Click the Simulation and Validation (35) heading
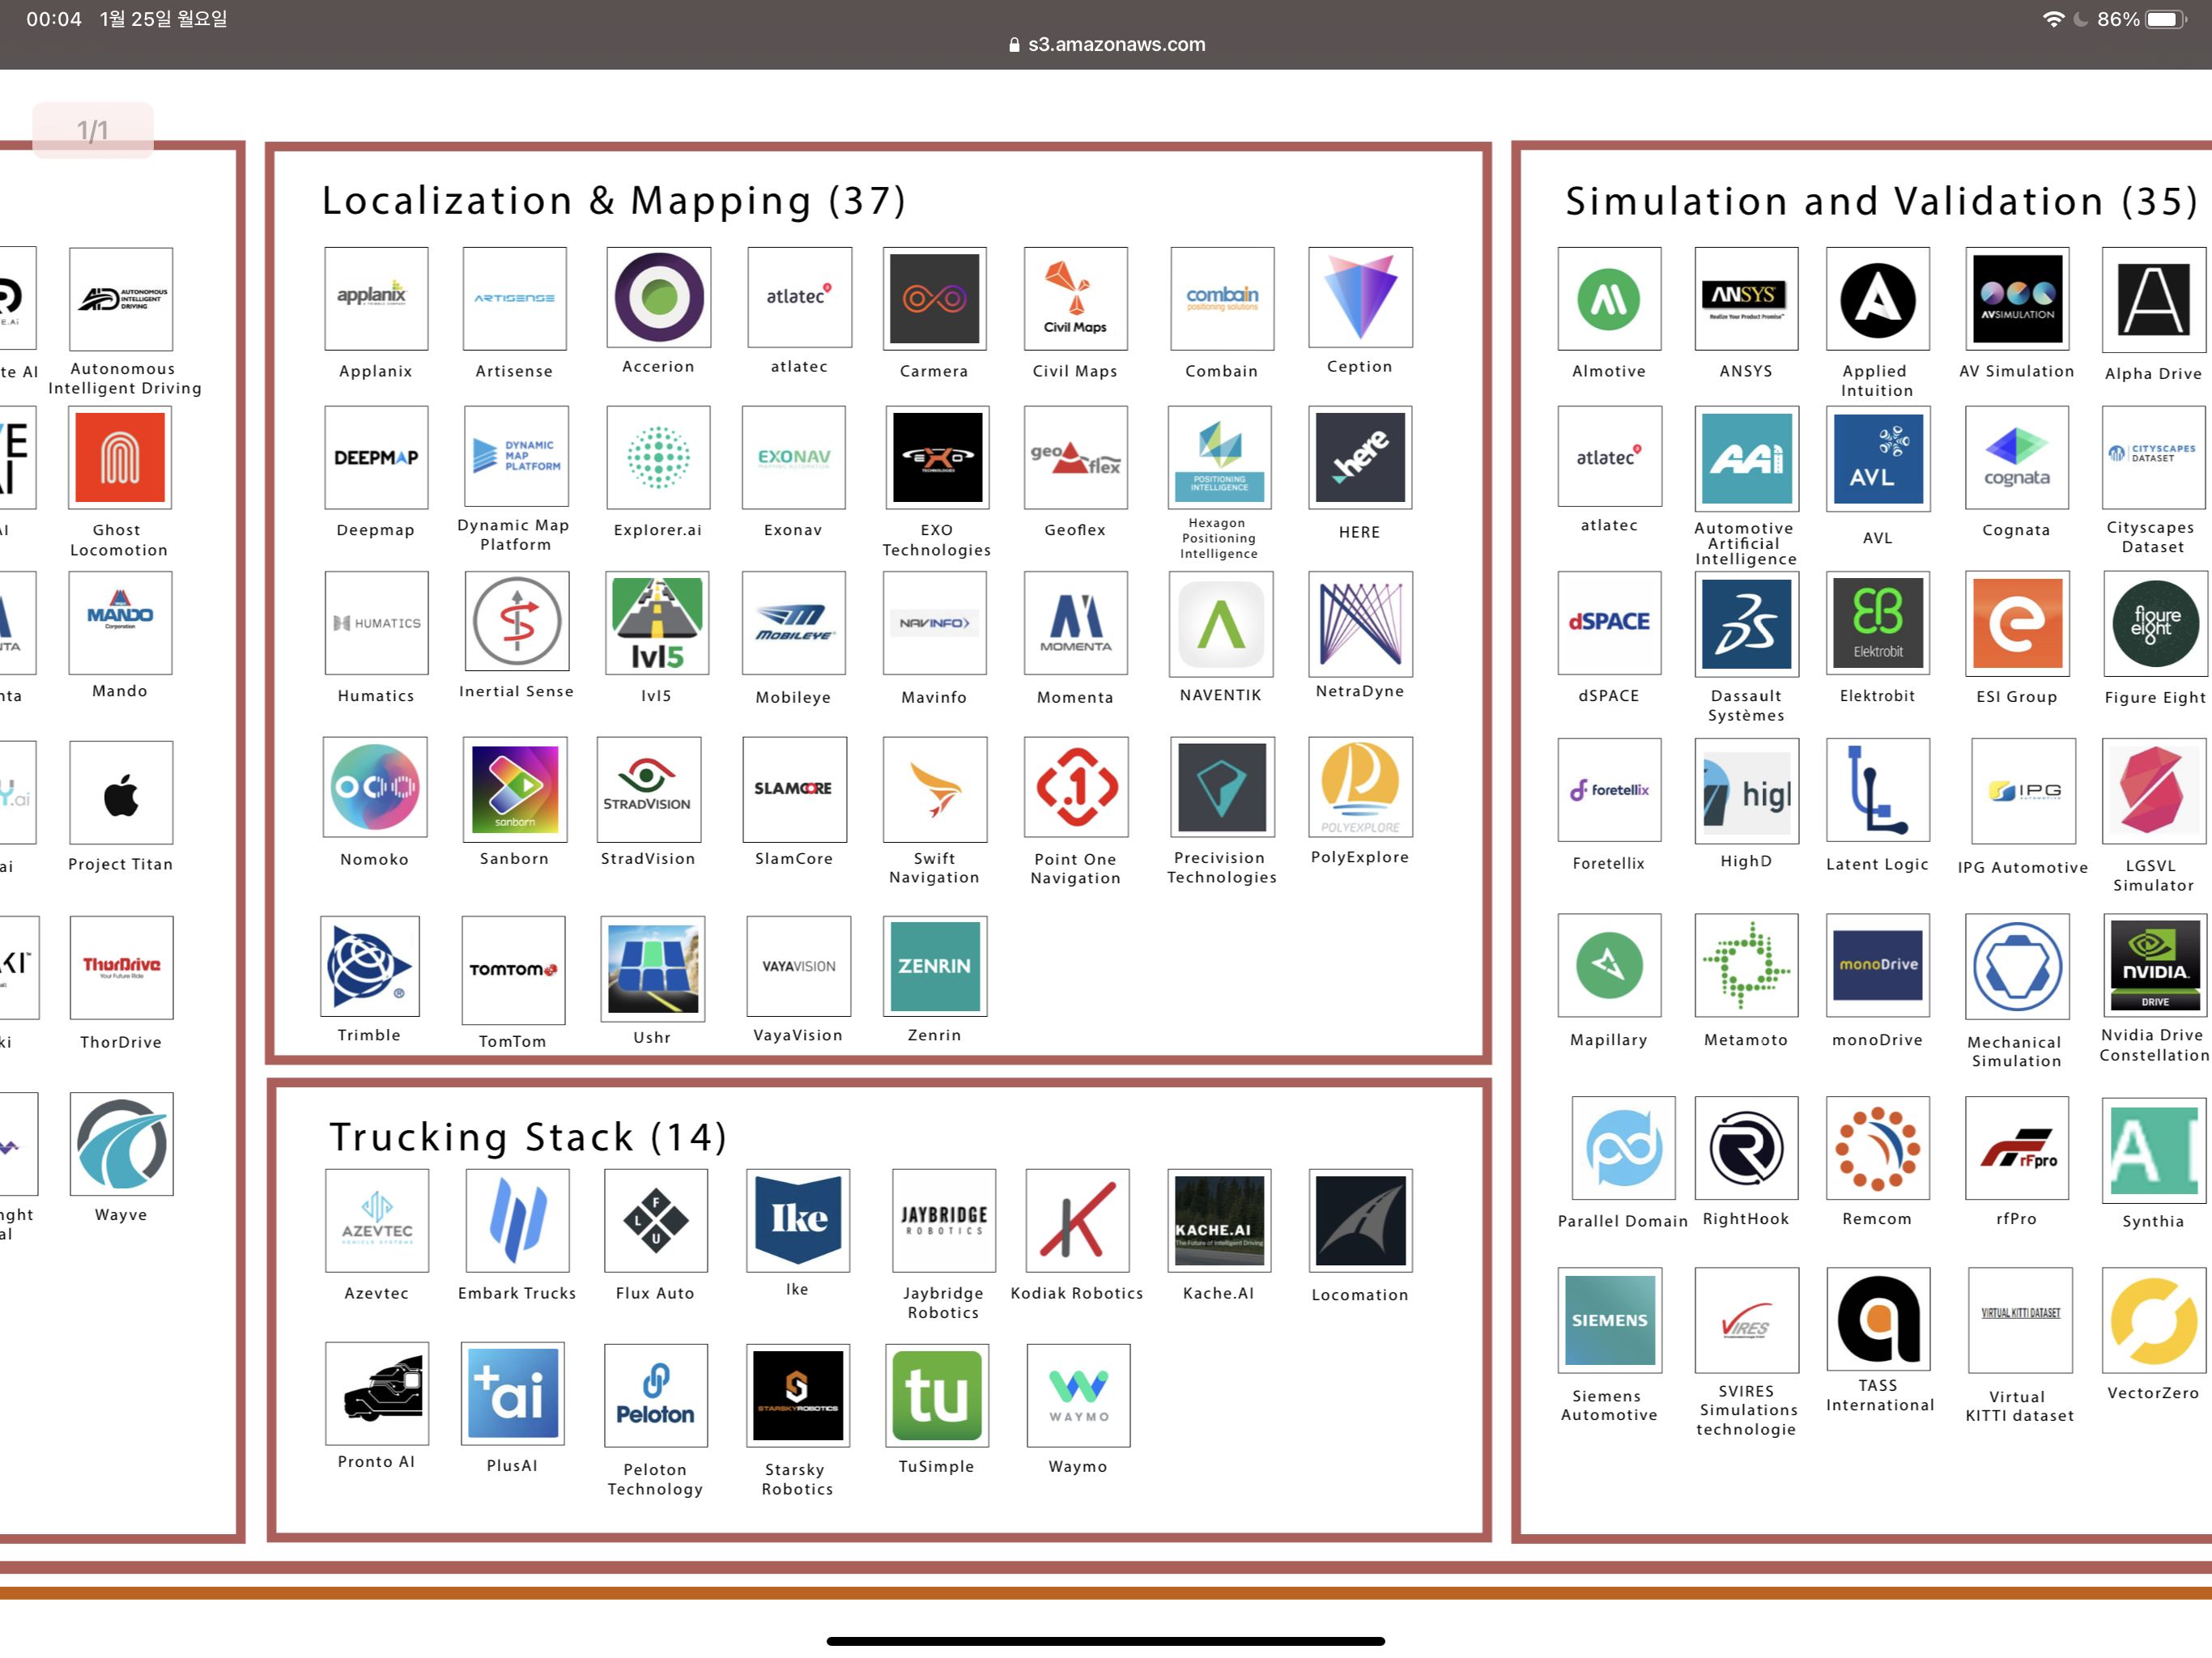Screen dimensions: 2212x1658 click(x=1881, y=201)
